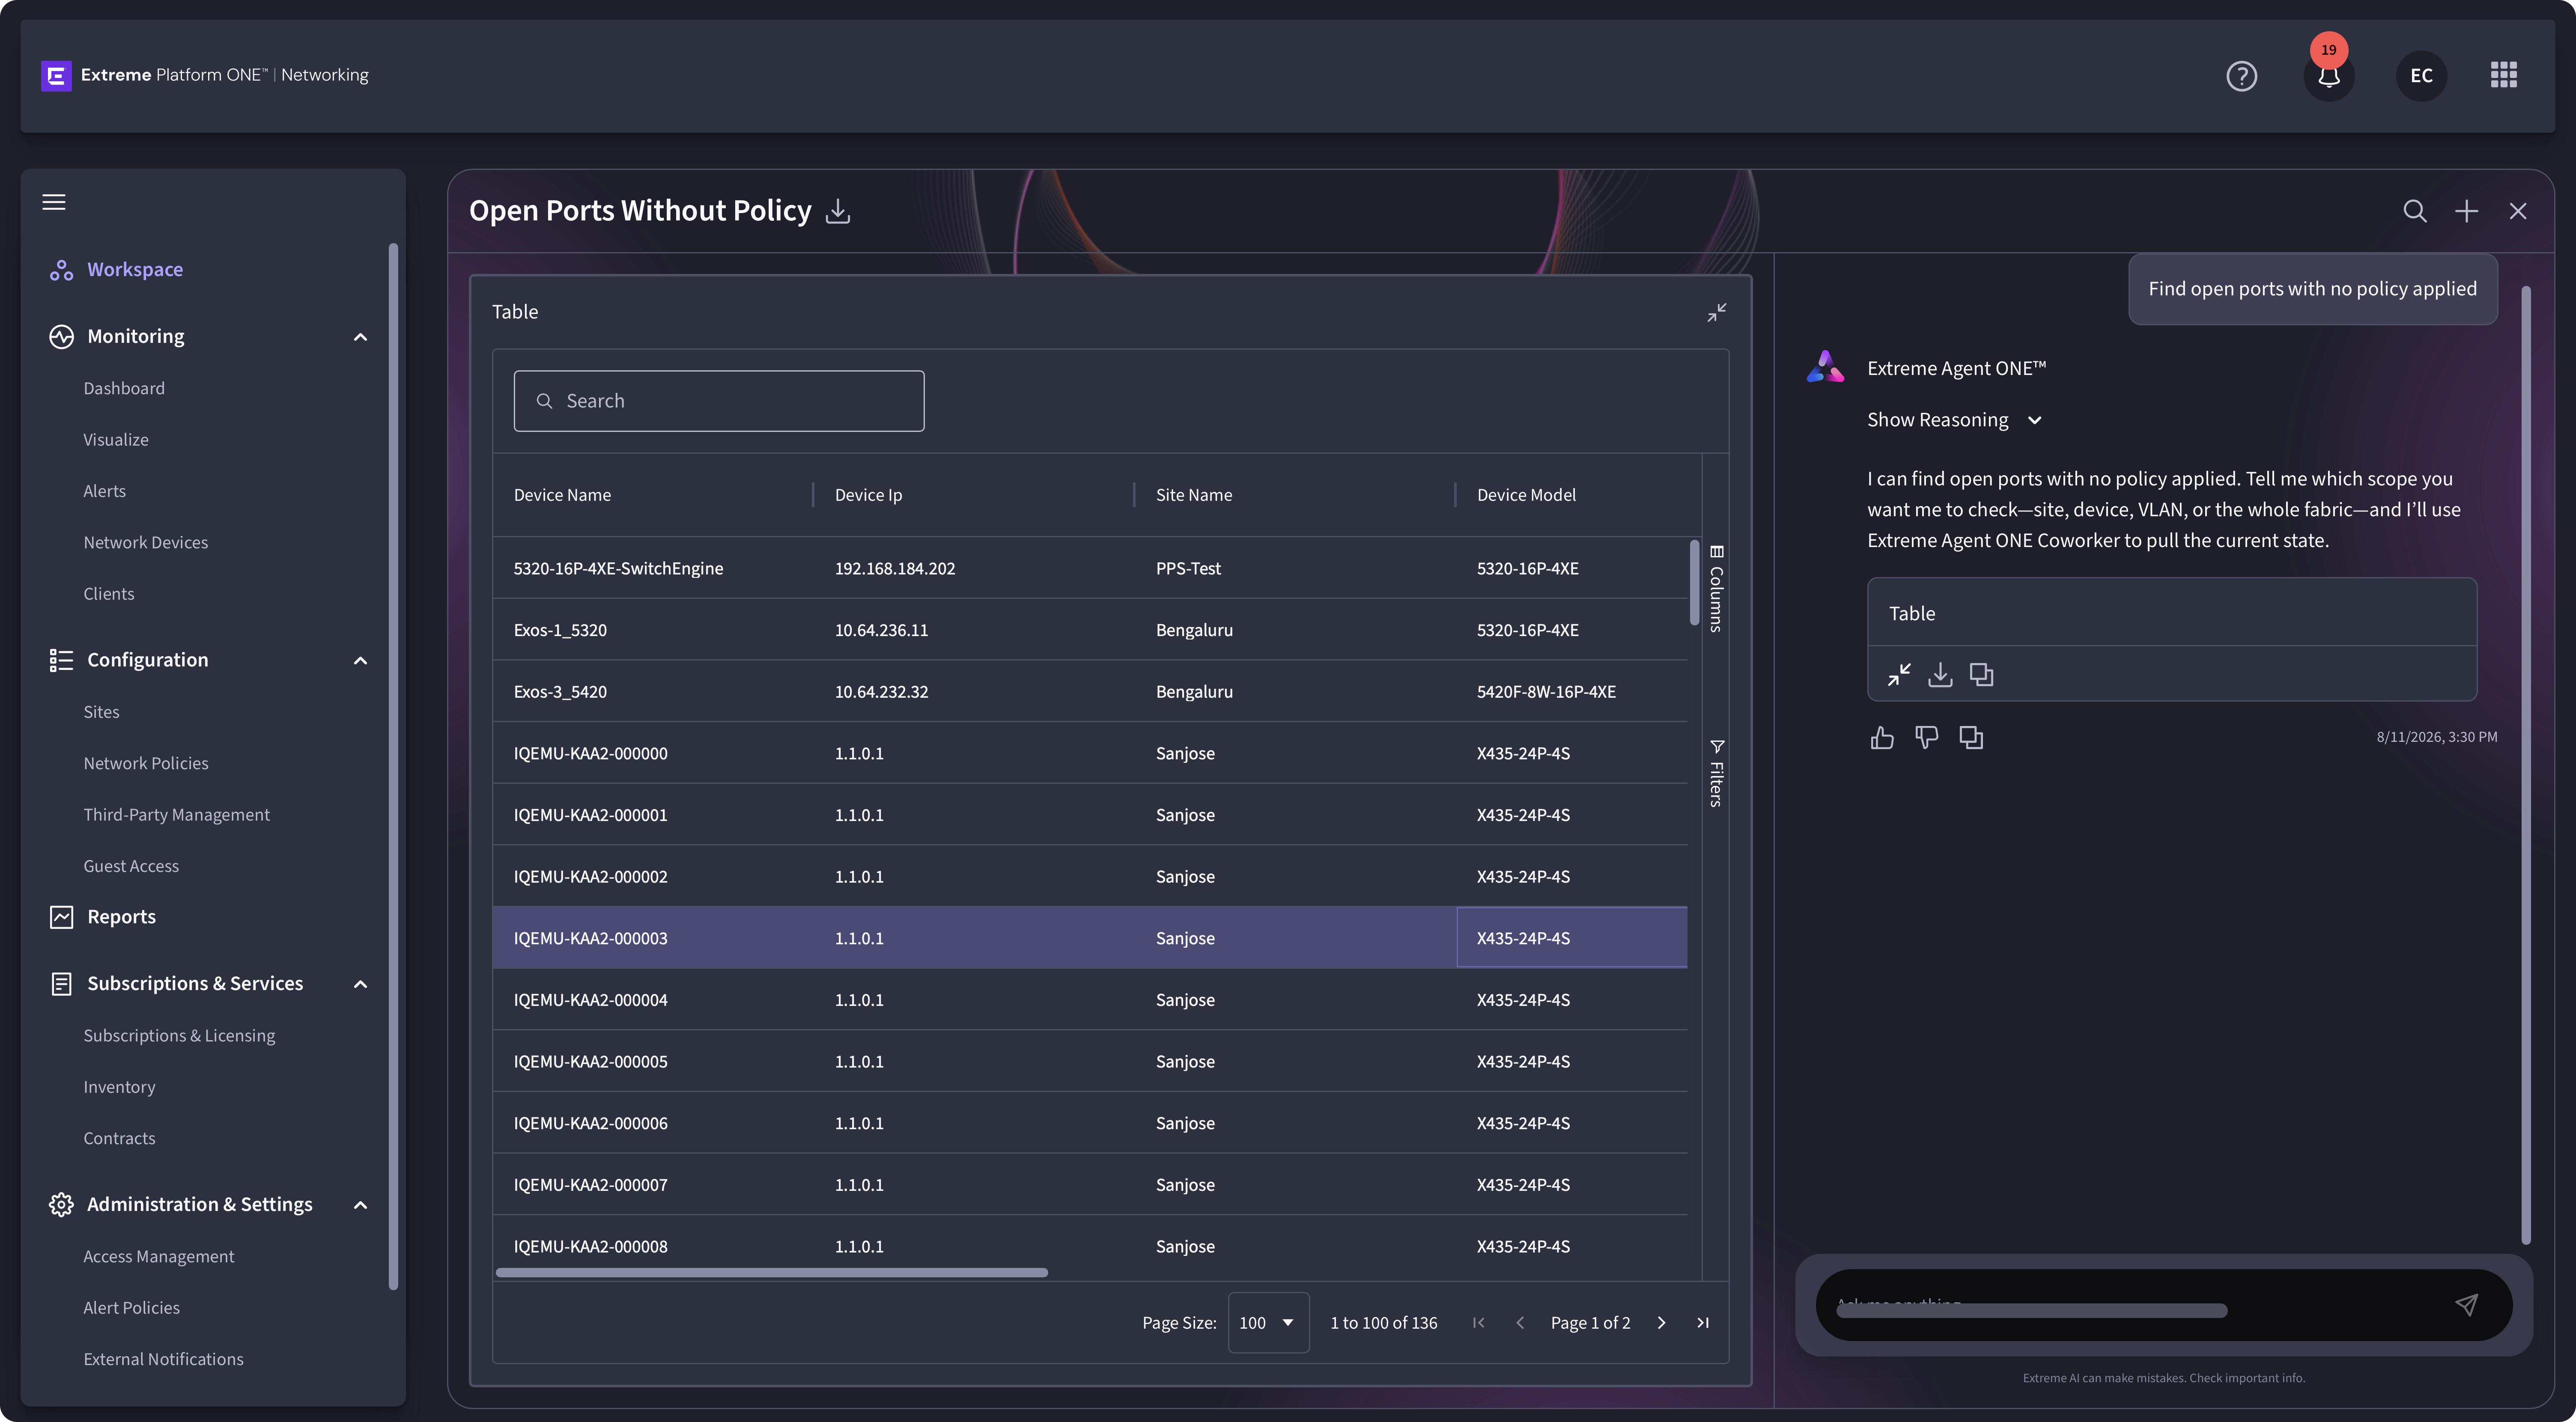2576x1422 pixels.
Task: Download the Open Ports Without Policy report
Action: click(838, 211)
